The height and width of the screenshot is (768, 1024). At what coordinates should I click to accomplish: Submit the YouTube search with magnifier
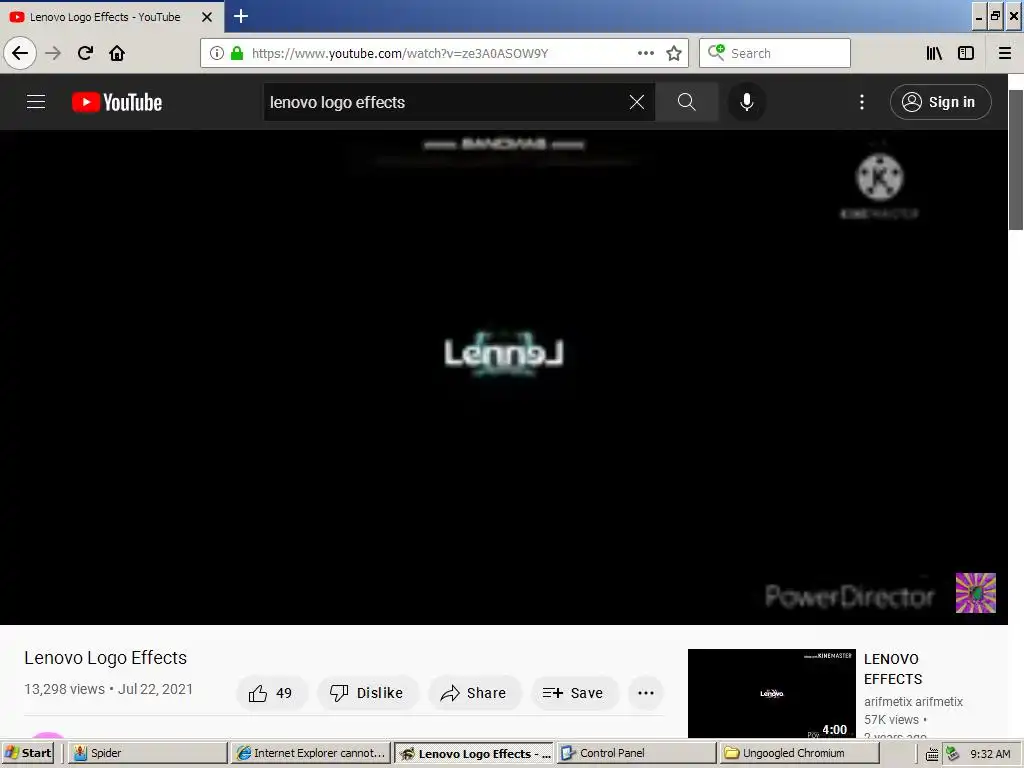click(x=686, y=102)
